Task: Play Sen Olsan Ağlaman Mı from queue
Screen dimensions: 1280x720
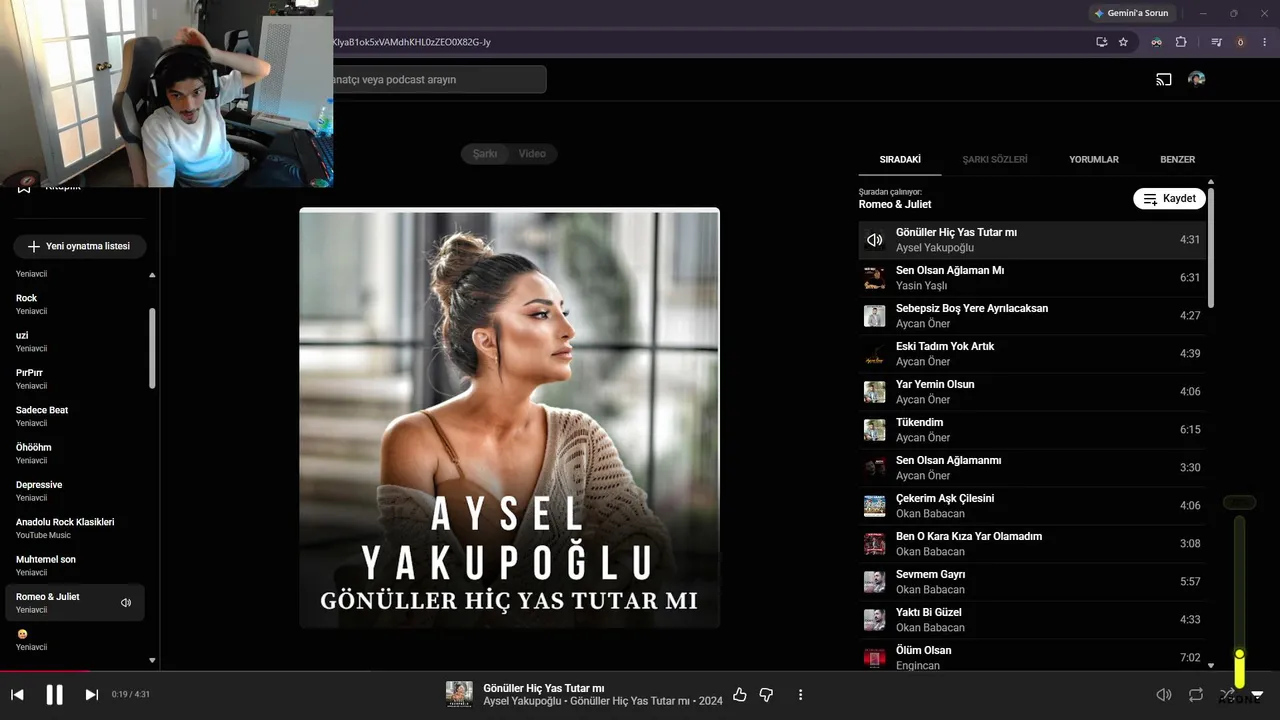Action: point(1032,278)
